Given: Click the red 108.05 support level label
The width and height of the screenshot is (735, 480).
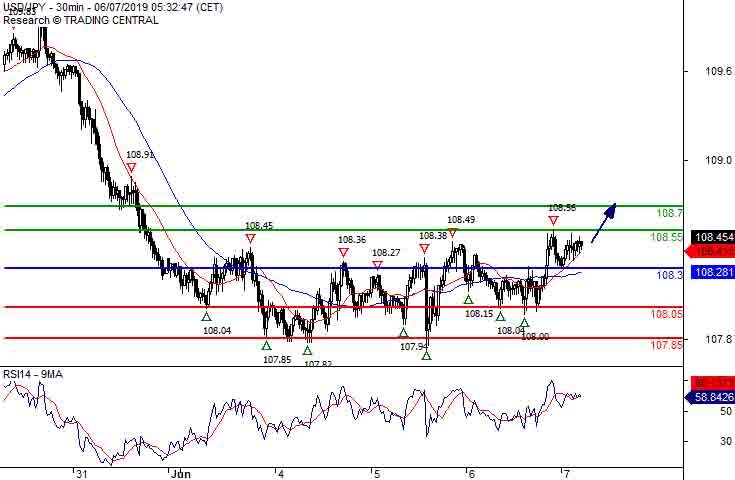Looking at the screenshot, I should tap(666, 314).
